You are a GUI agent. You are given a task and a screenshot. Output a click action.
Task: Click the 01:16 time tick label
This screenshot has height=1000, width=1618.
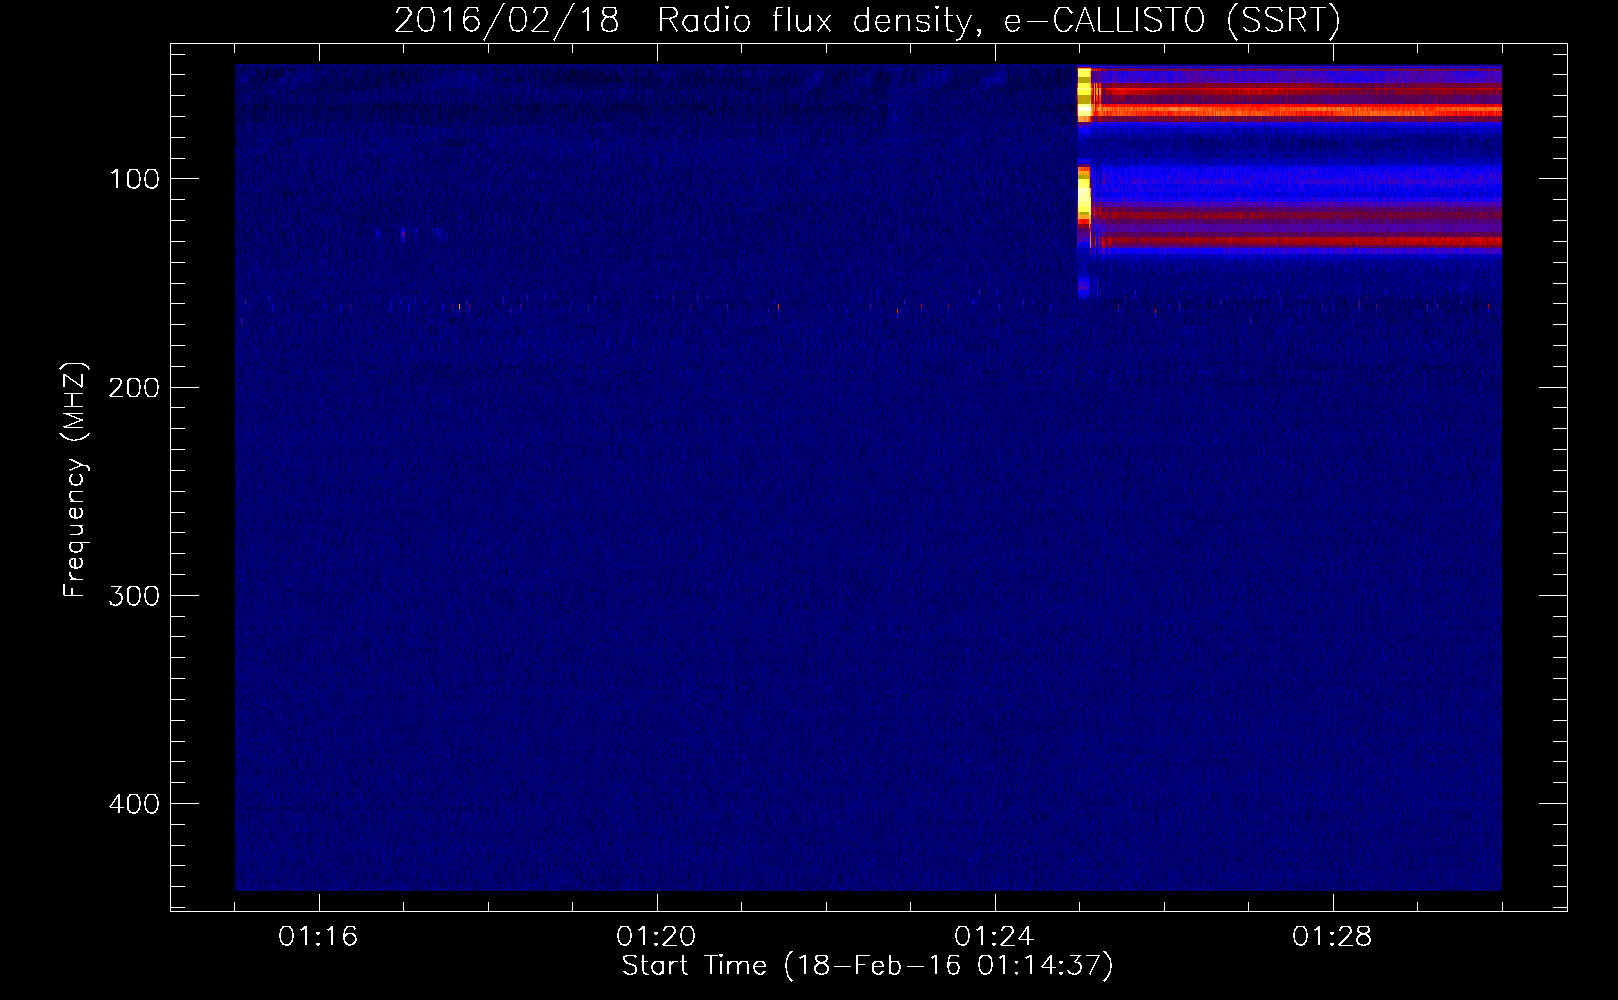[x=318, y=937]
